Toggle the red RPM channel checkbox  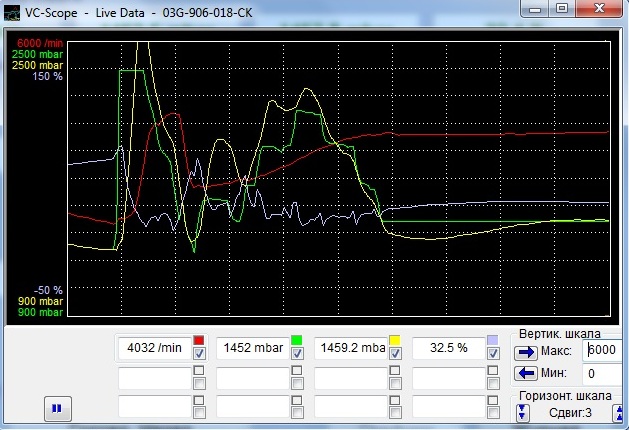click(199, 353)
